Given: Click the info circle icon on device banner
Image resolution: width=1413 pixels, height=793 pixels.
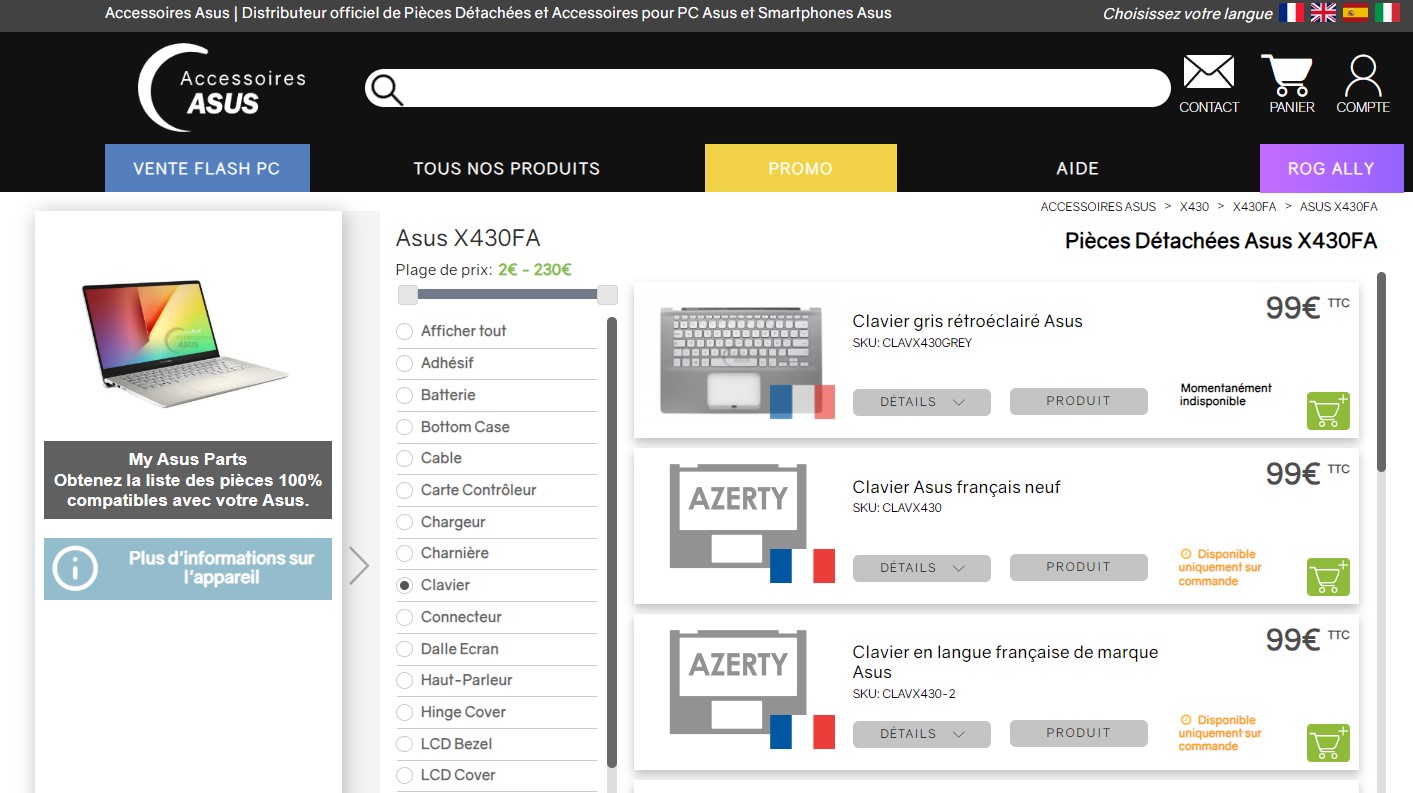Looking at the screenshot, I should pos(76,568).
